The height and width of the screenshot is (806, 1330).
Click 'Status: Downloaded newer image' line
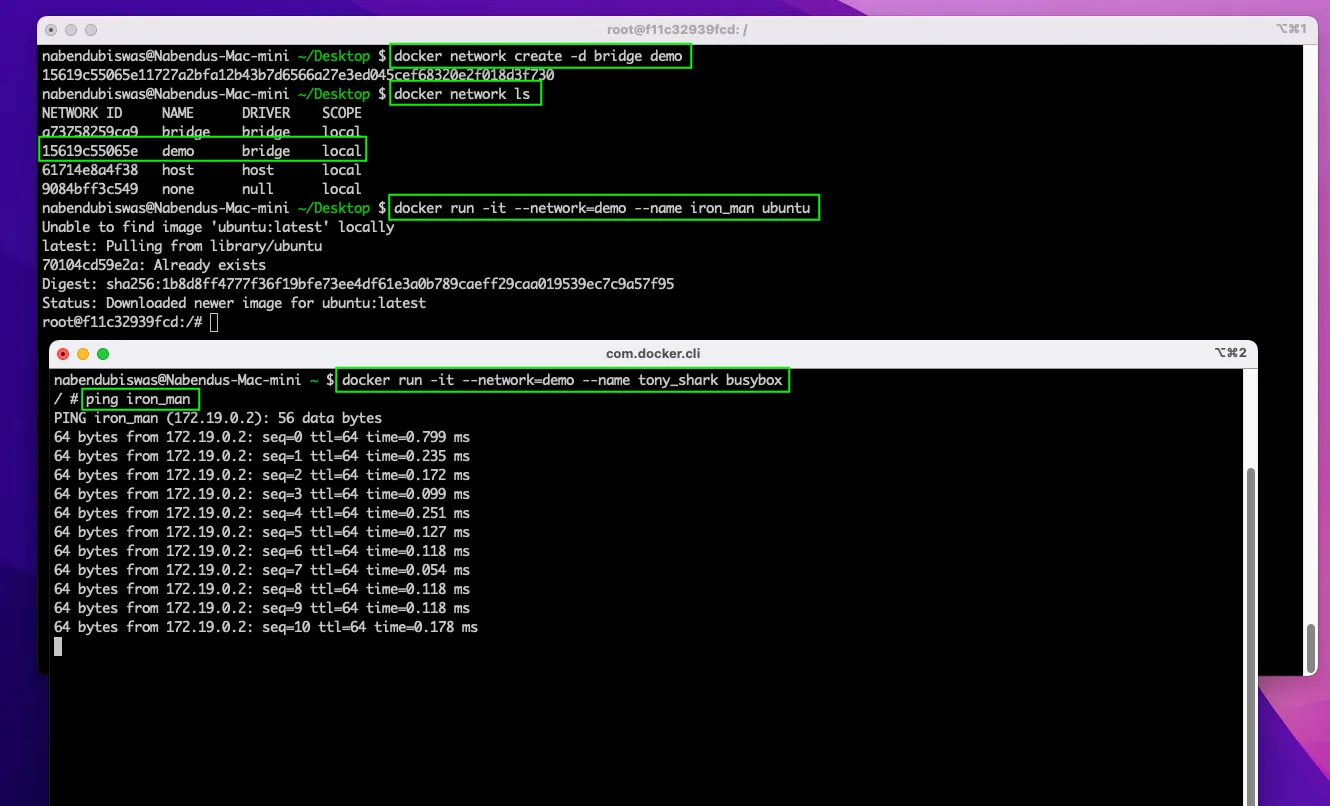(234, 303)
